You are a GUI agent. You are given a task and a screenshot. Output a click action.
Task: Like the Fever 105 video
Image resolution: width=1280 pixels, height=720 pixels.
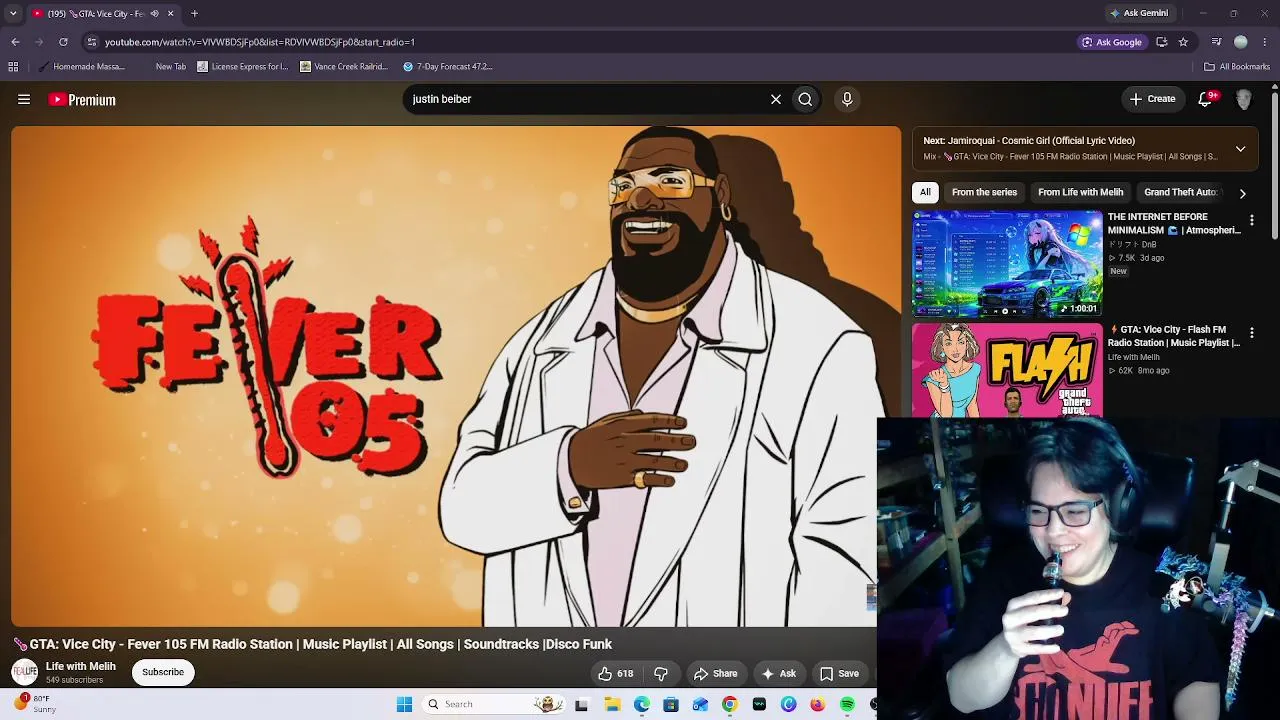(615, 674)
